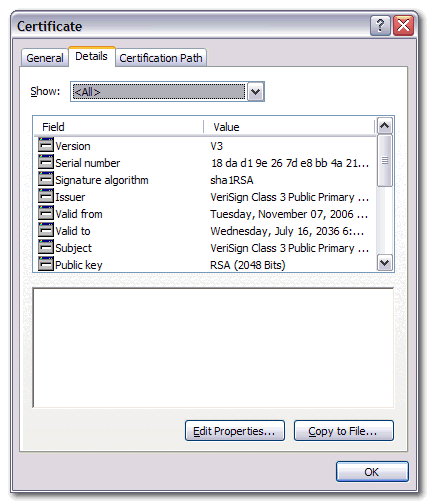Click the Public key field icon
430x504 pixels.
coord(46,264)
